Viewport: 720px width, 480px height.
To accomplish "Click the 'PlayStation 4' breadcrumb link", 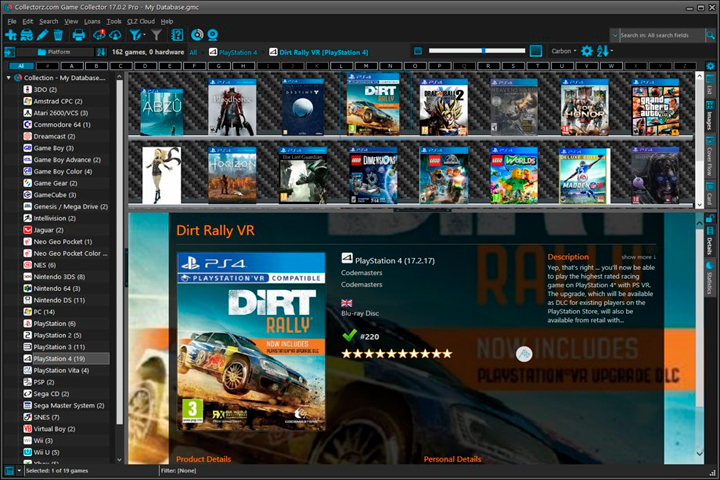I will [x=238, y=52].
